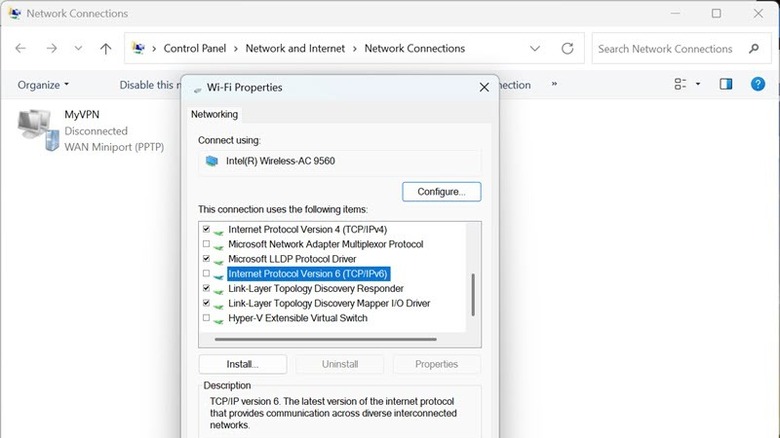The image size is (780, 438).
Task: Click the Discovery Mapper I/O Driver icon
Action: [x=218, y=305]
